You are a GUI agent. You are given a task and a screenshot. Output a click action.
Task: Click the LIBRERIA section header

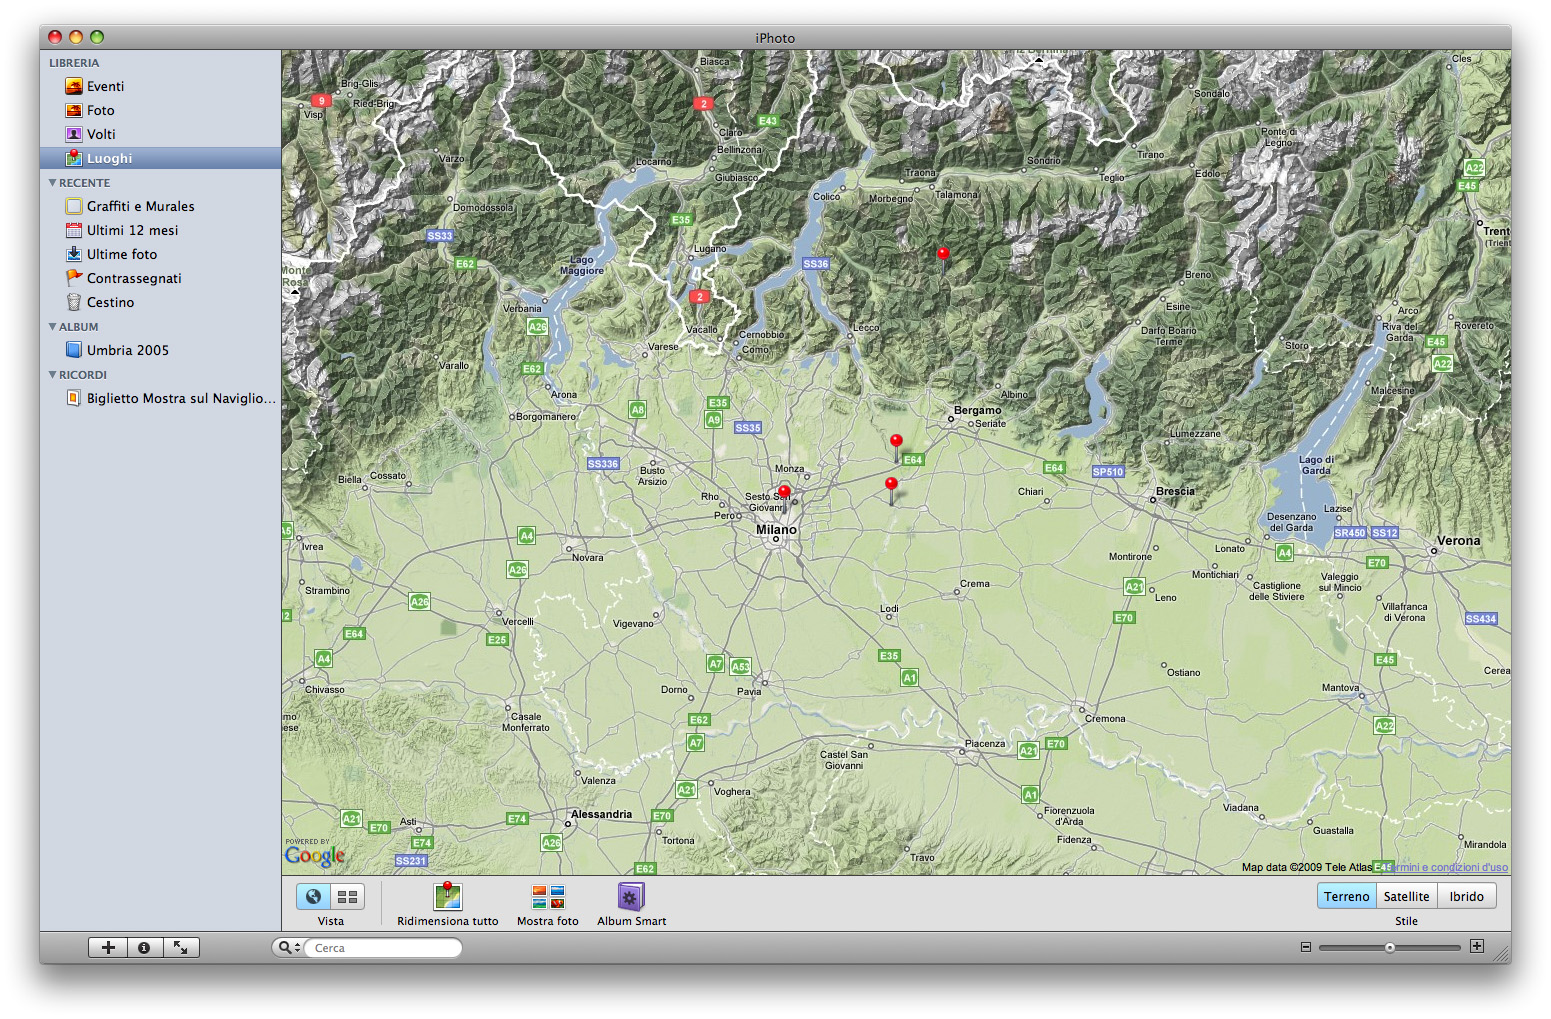tap(74, 62)
